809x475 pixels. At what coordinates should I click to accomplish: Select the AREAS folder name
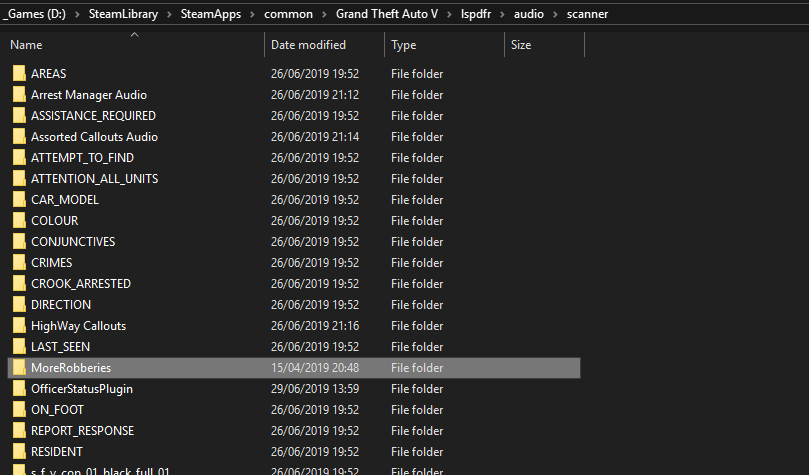click(x=48, y=74)
